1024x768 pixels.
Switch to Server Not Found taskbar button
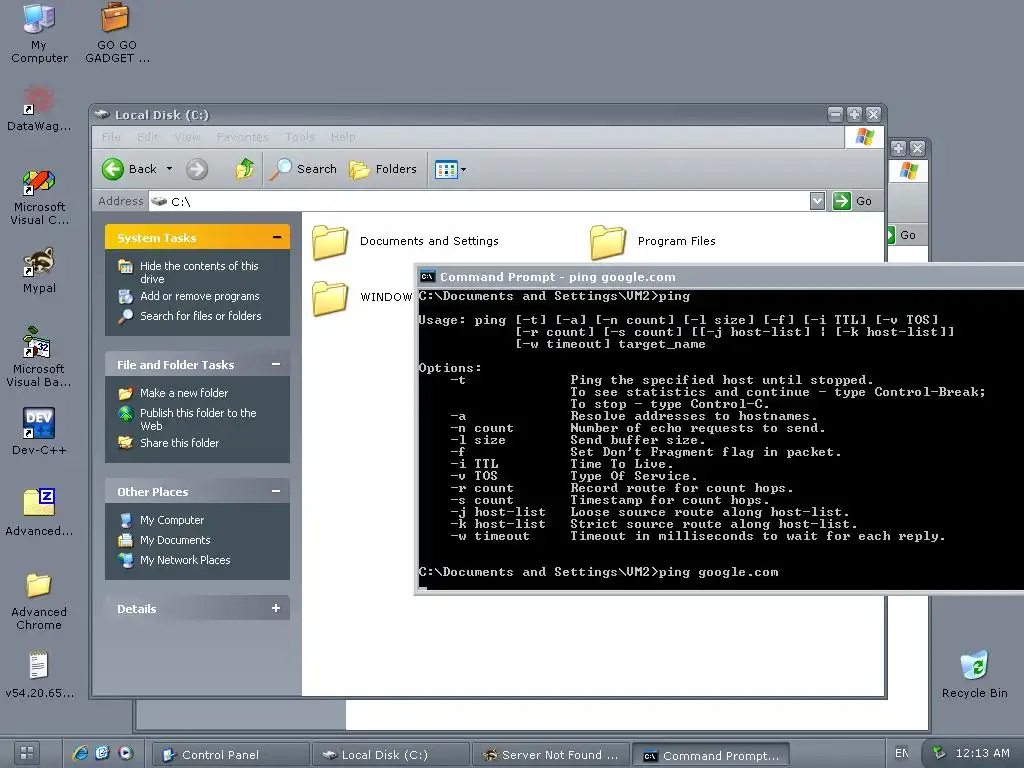[551, 755]
